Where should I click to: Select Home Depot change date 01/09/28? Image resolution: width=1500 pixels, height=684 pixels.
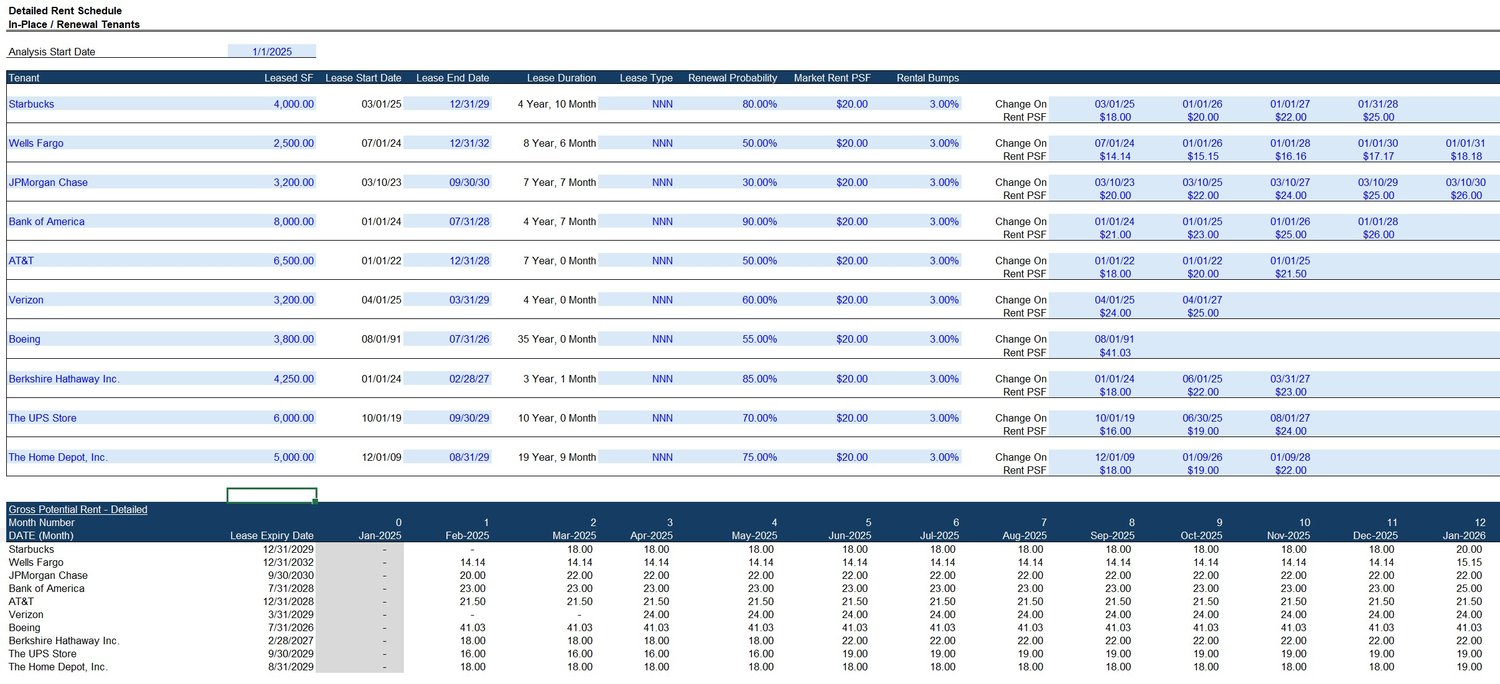(x=1290, y=457)
